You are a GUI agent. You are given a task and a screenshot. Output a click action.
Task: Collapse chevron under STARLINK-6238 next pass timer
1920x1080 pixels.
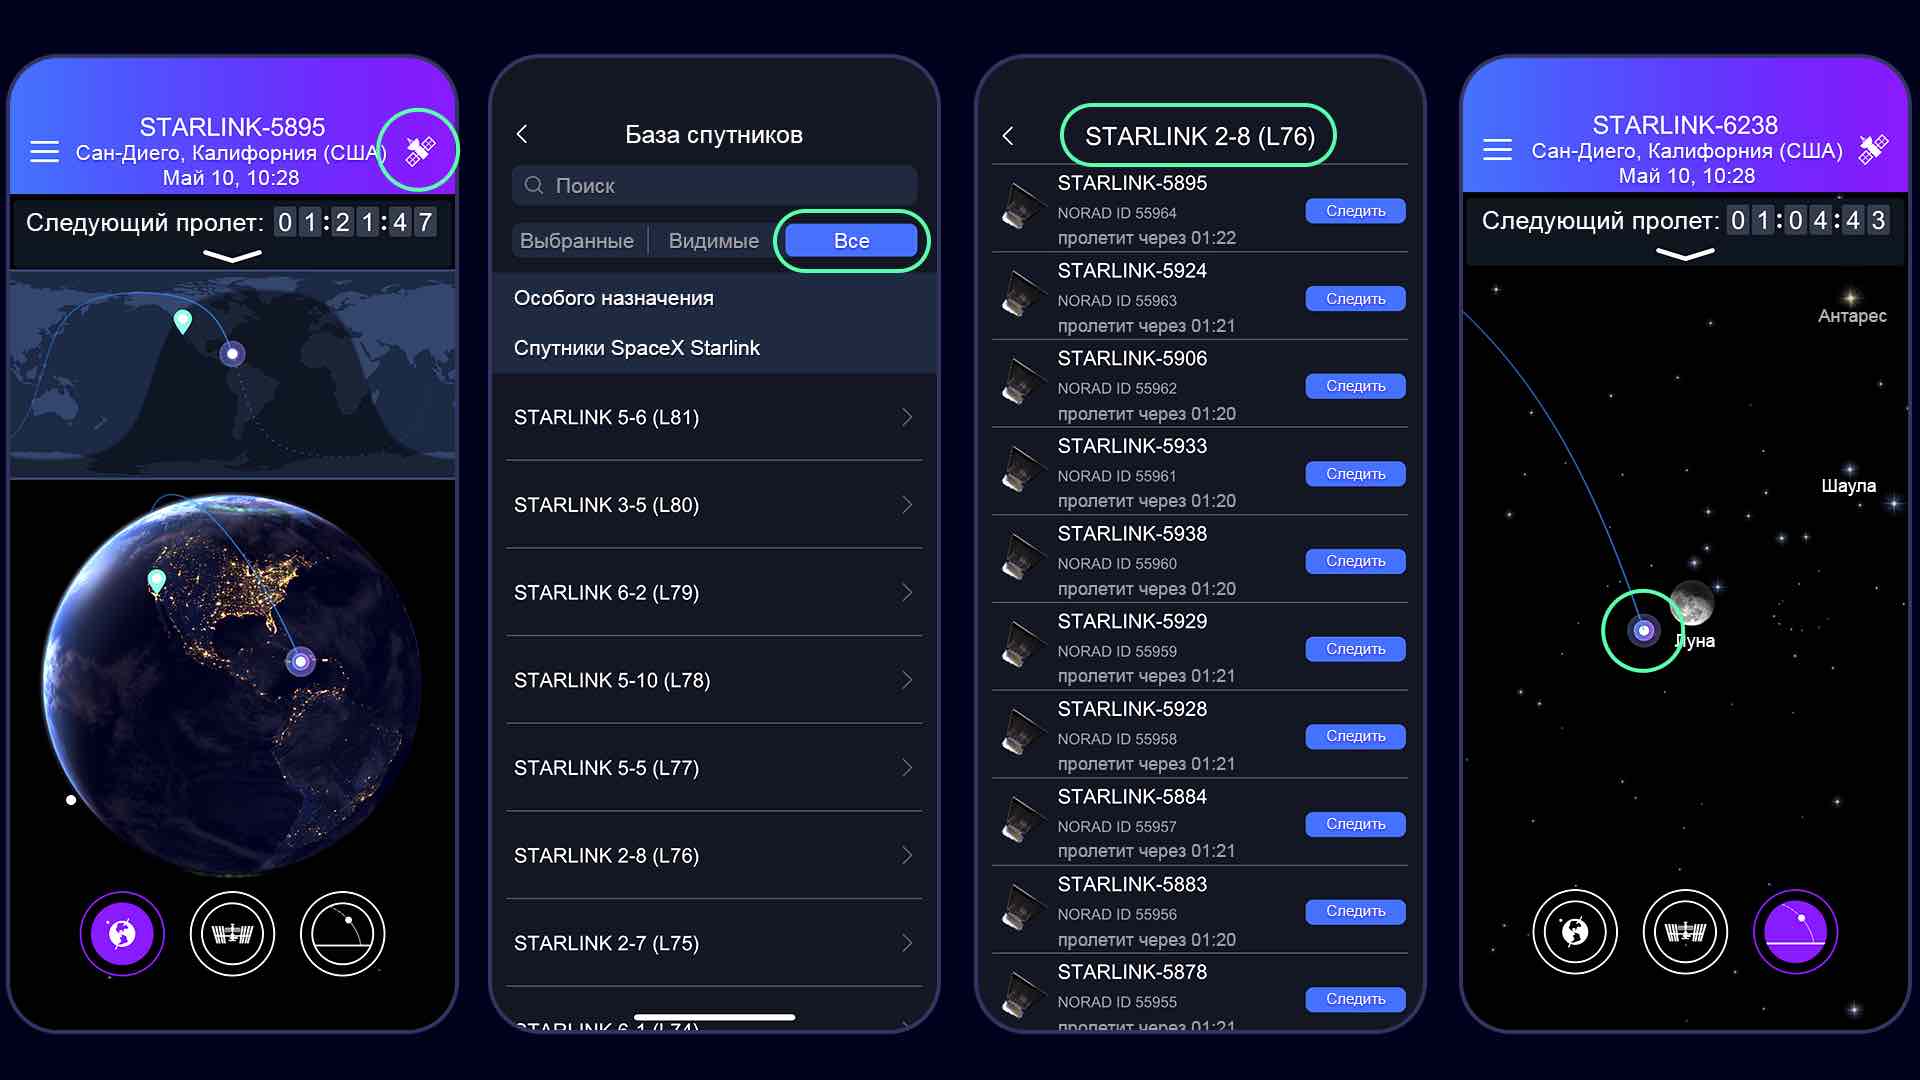1685,254
